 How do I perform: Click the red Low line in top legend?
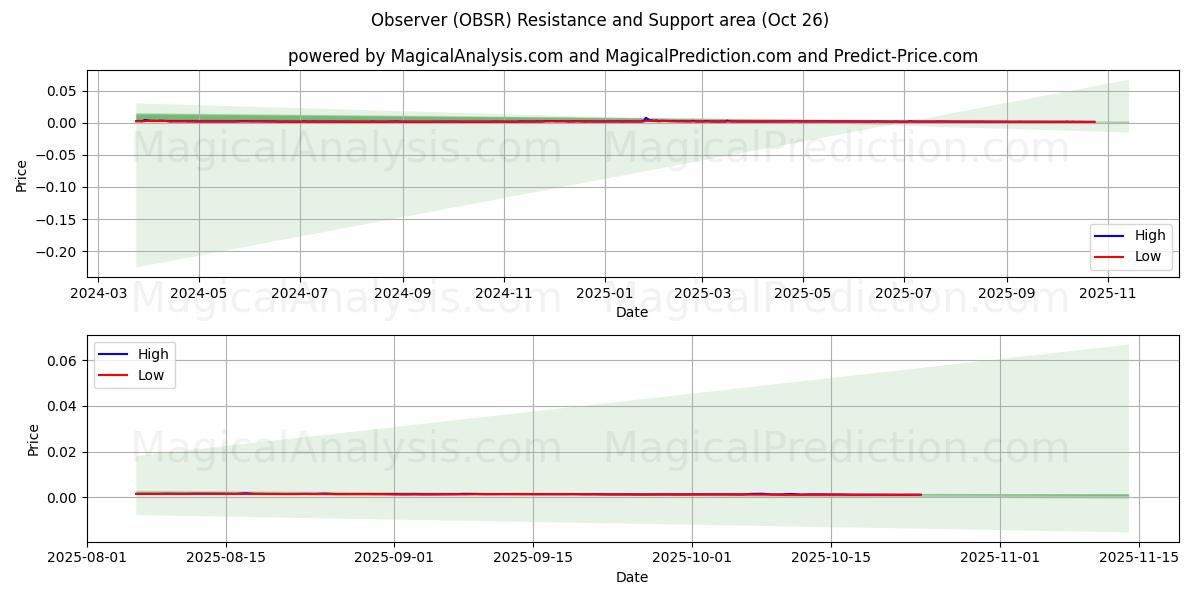tap(1109, 257)
